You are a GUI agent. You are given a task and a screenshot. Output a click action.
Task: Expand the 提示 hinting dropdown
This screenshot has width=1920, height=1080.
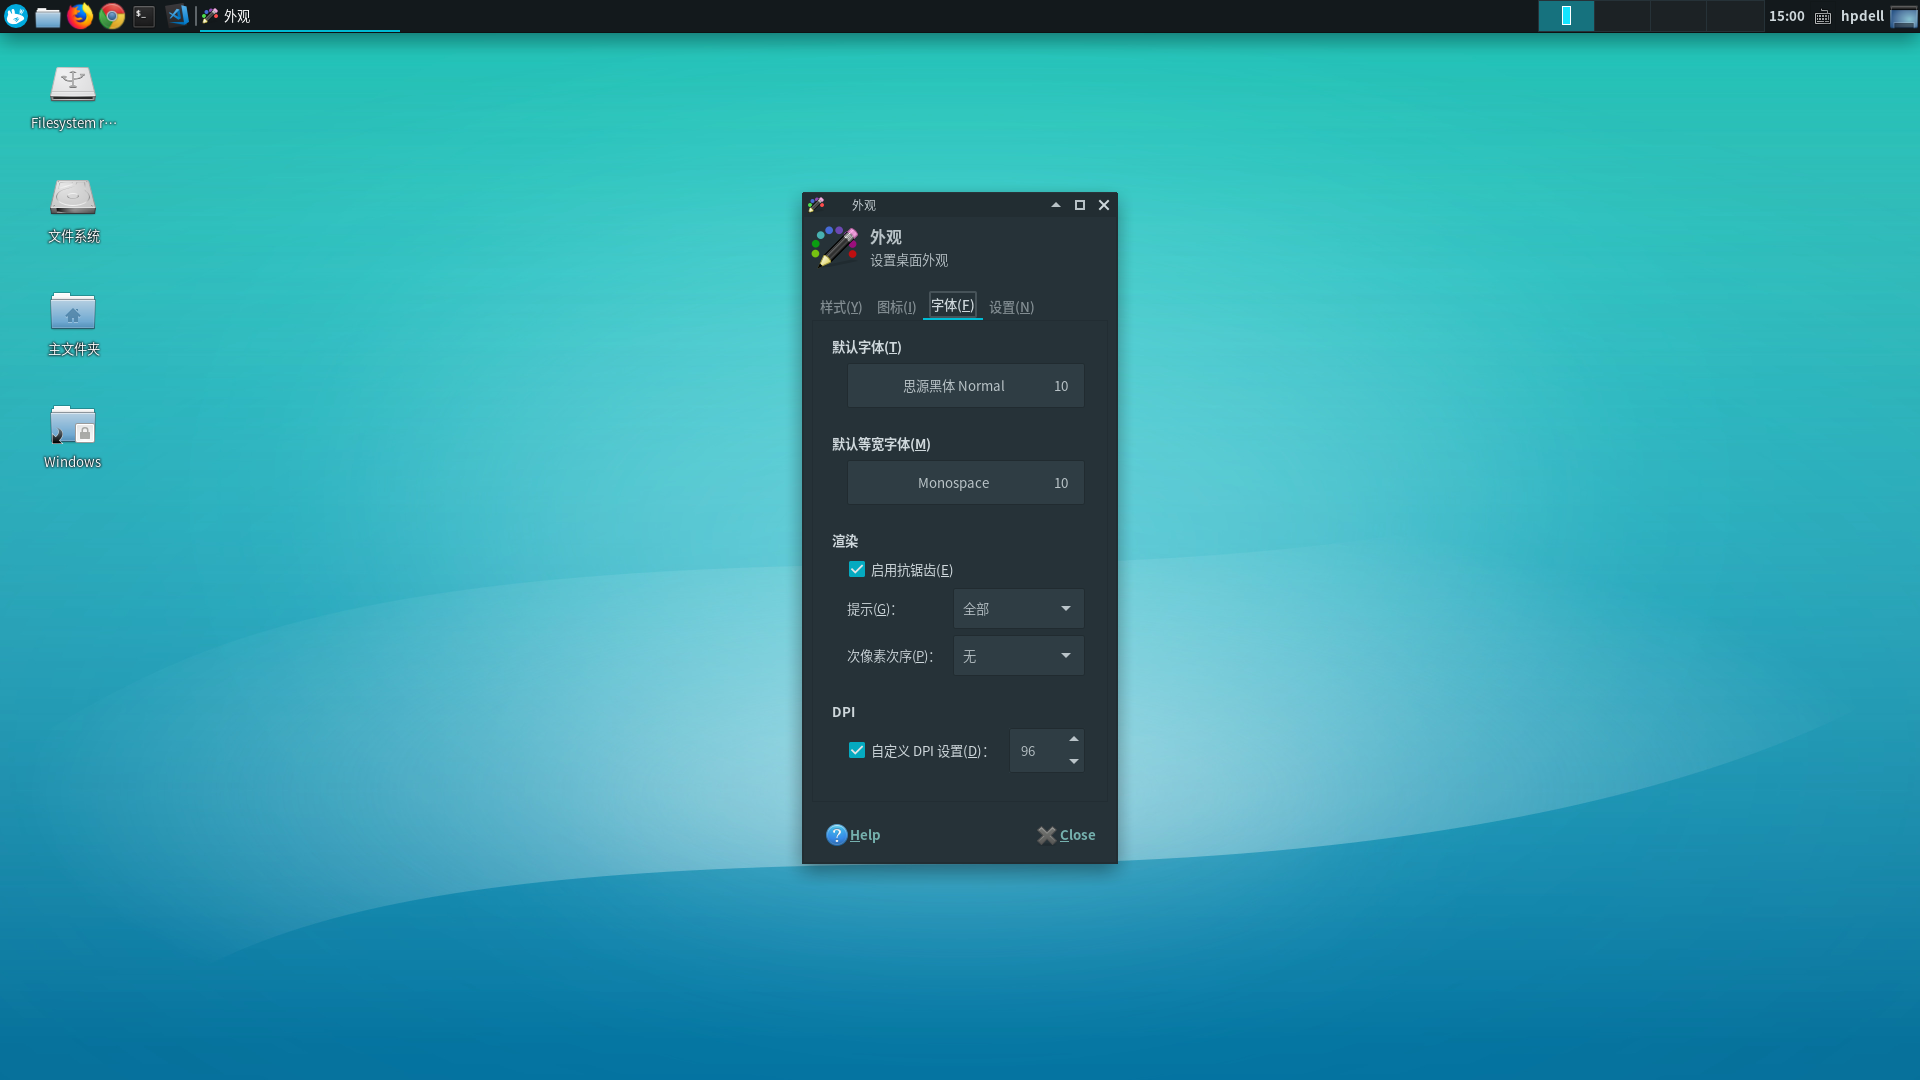(1018, 608)
